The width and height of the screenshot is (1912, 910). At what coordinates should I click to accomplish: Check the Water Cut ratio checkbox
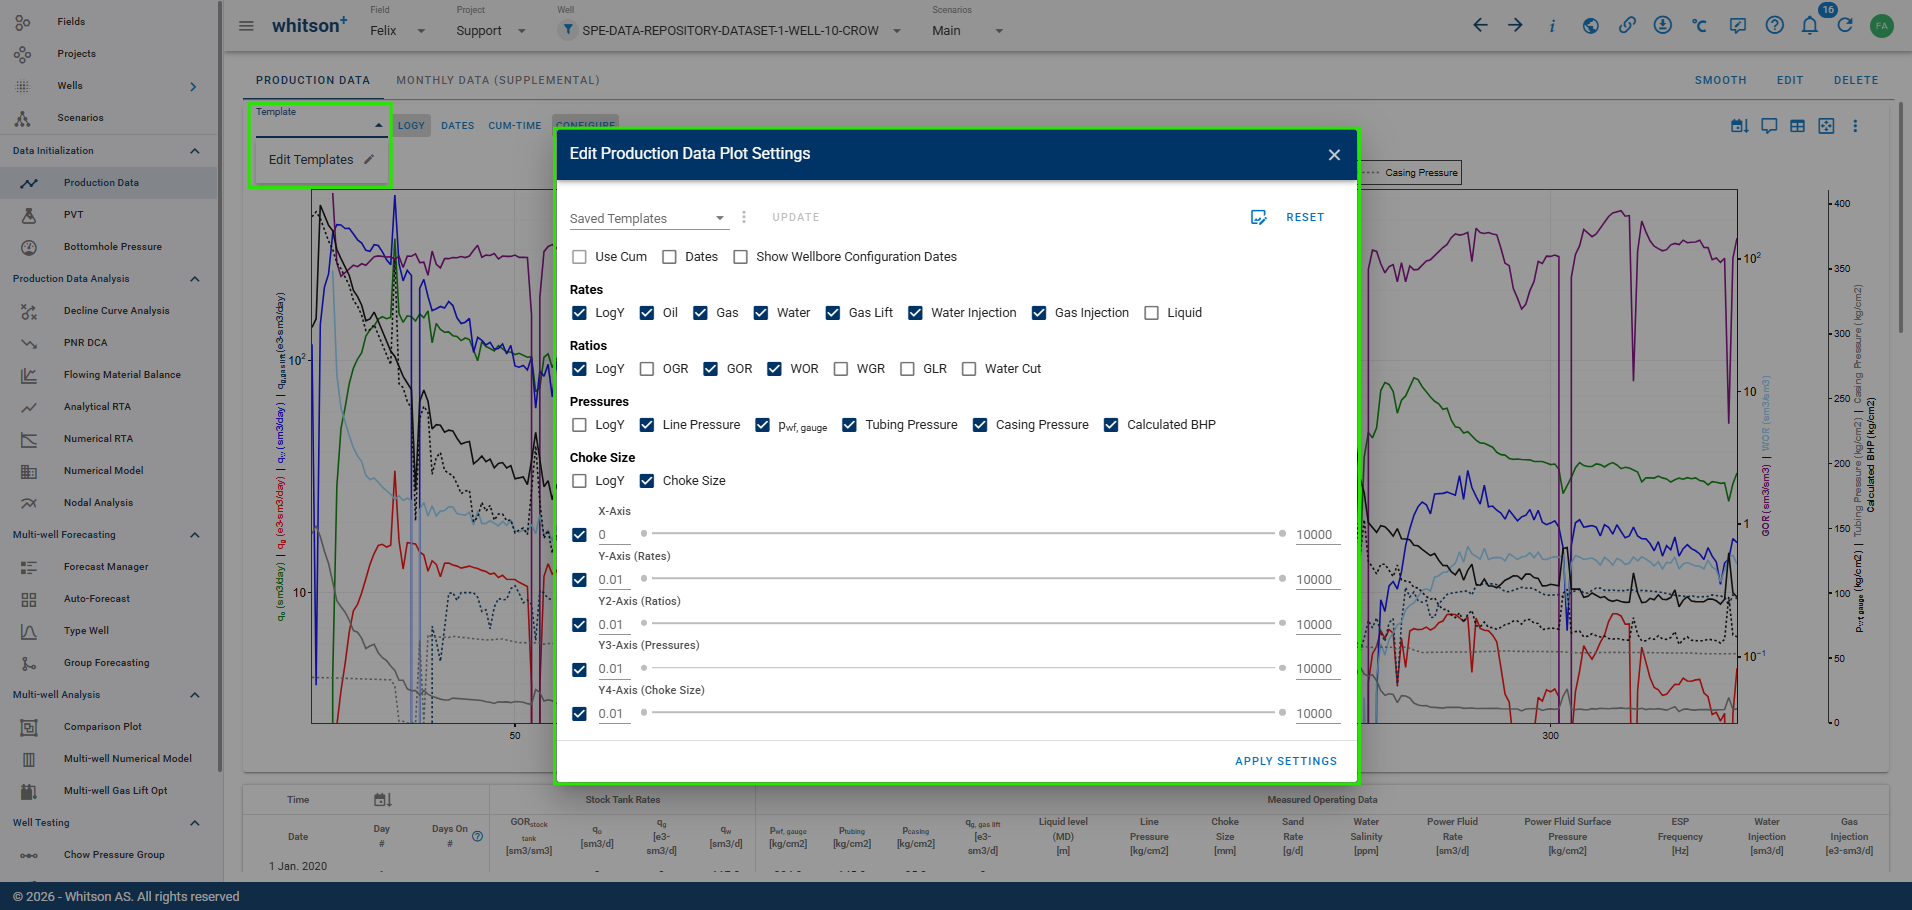tap(969, 369)
